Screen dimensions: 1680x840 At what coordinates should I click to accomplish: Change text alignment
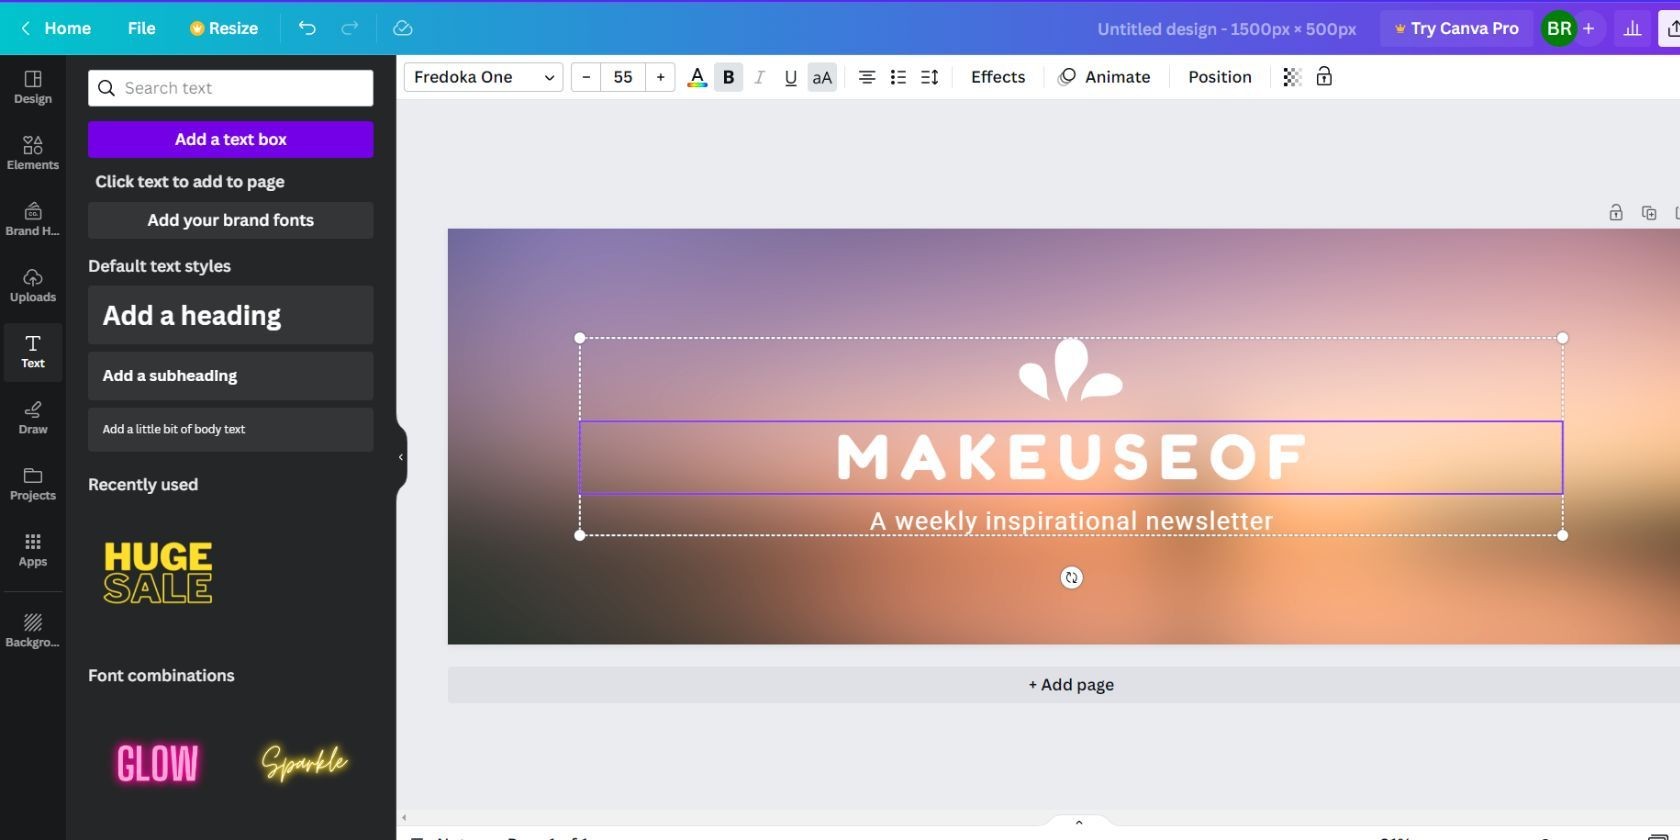pos(867,77)
